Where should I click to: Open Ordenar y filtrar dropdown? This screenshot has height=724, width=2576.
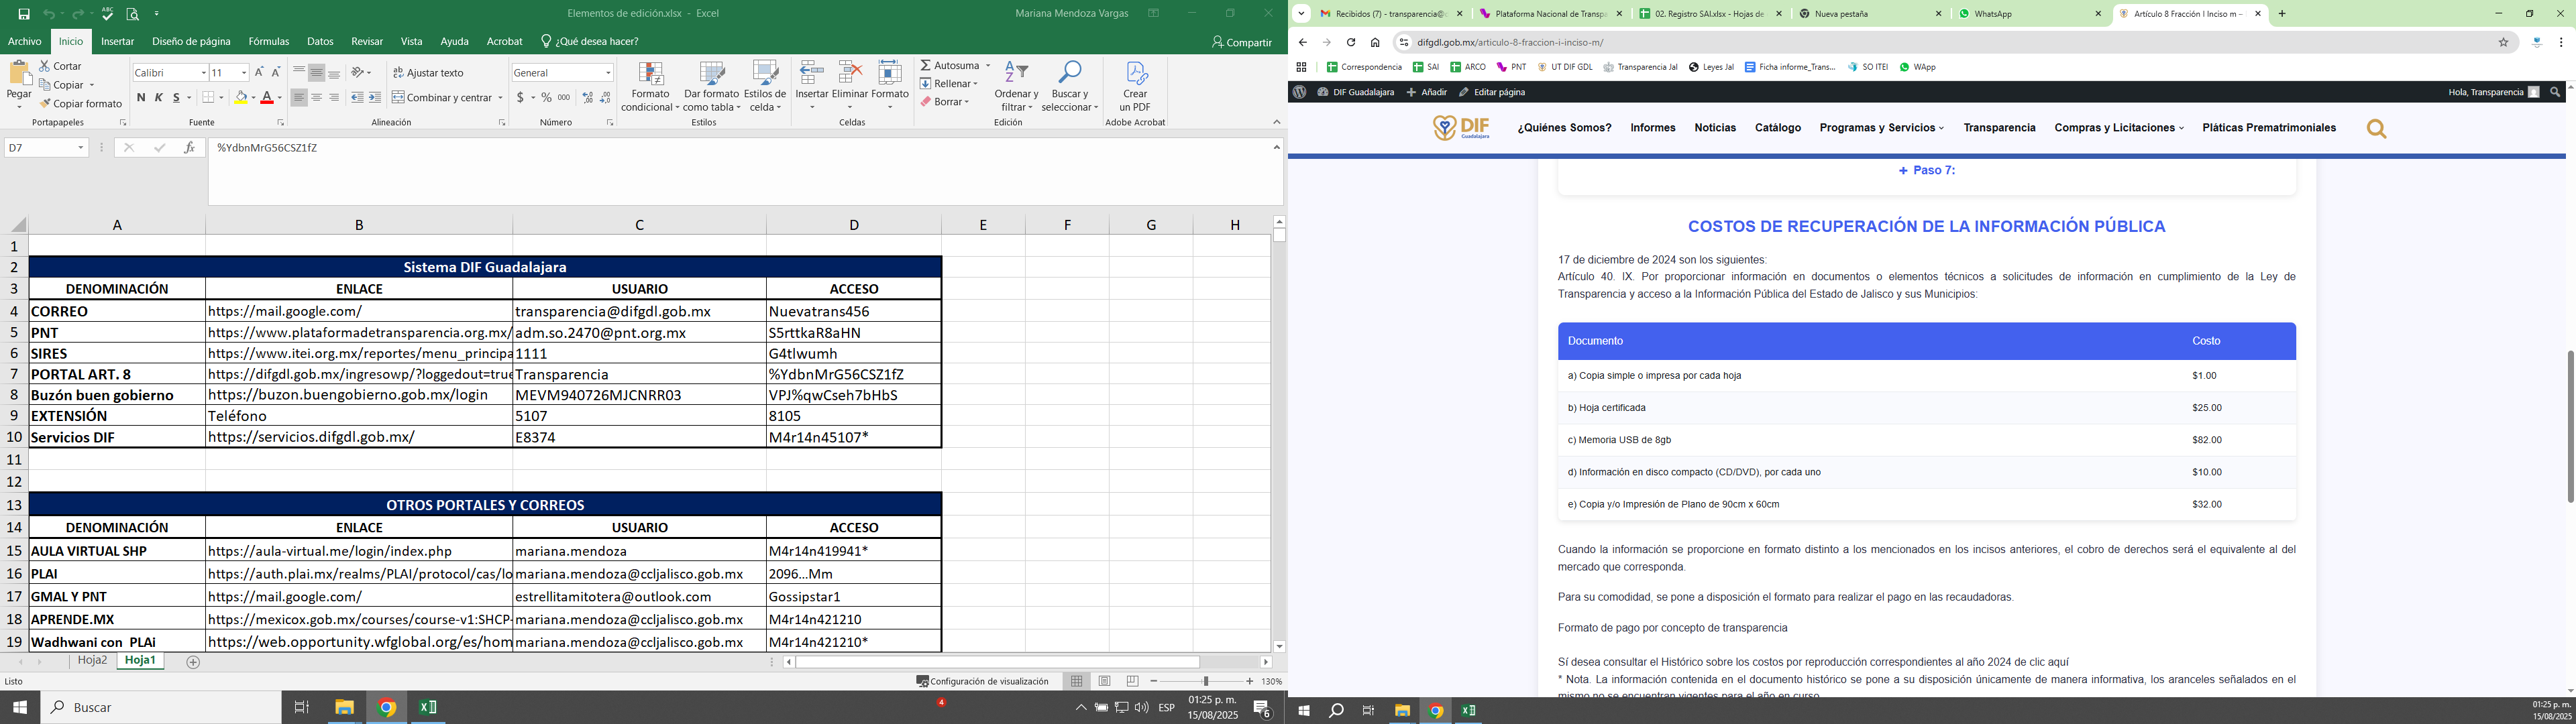click(1016, 87)
